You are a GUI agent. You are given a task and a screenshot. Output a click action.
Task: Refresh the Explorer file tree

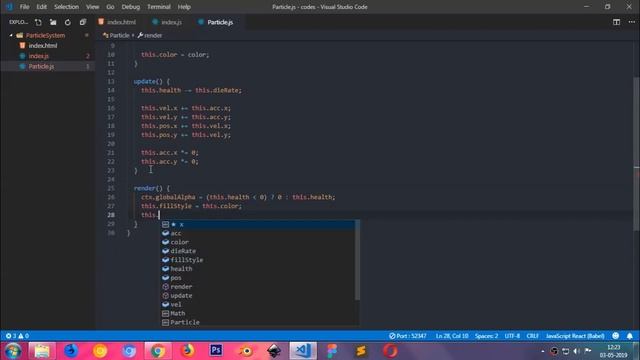click(x=68, y=22)
